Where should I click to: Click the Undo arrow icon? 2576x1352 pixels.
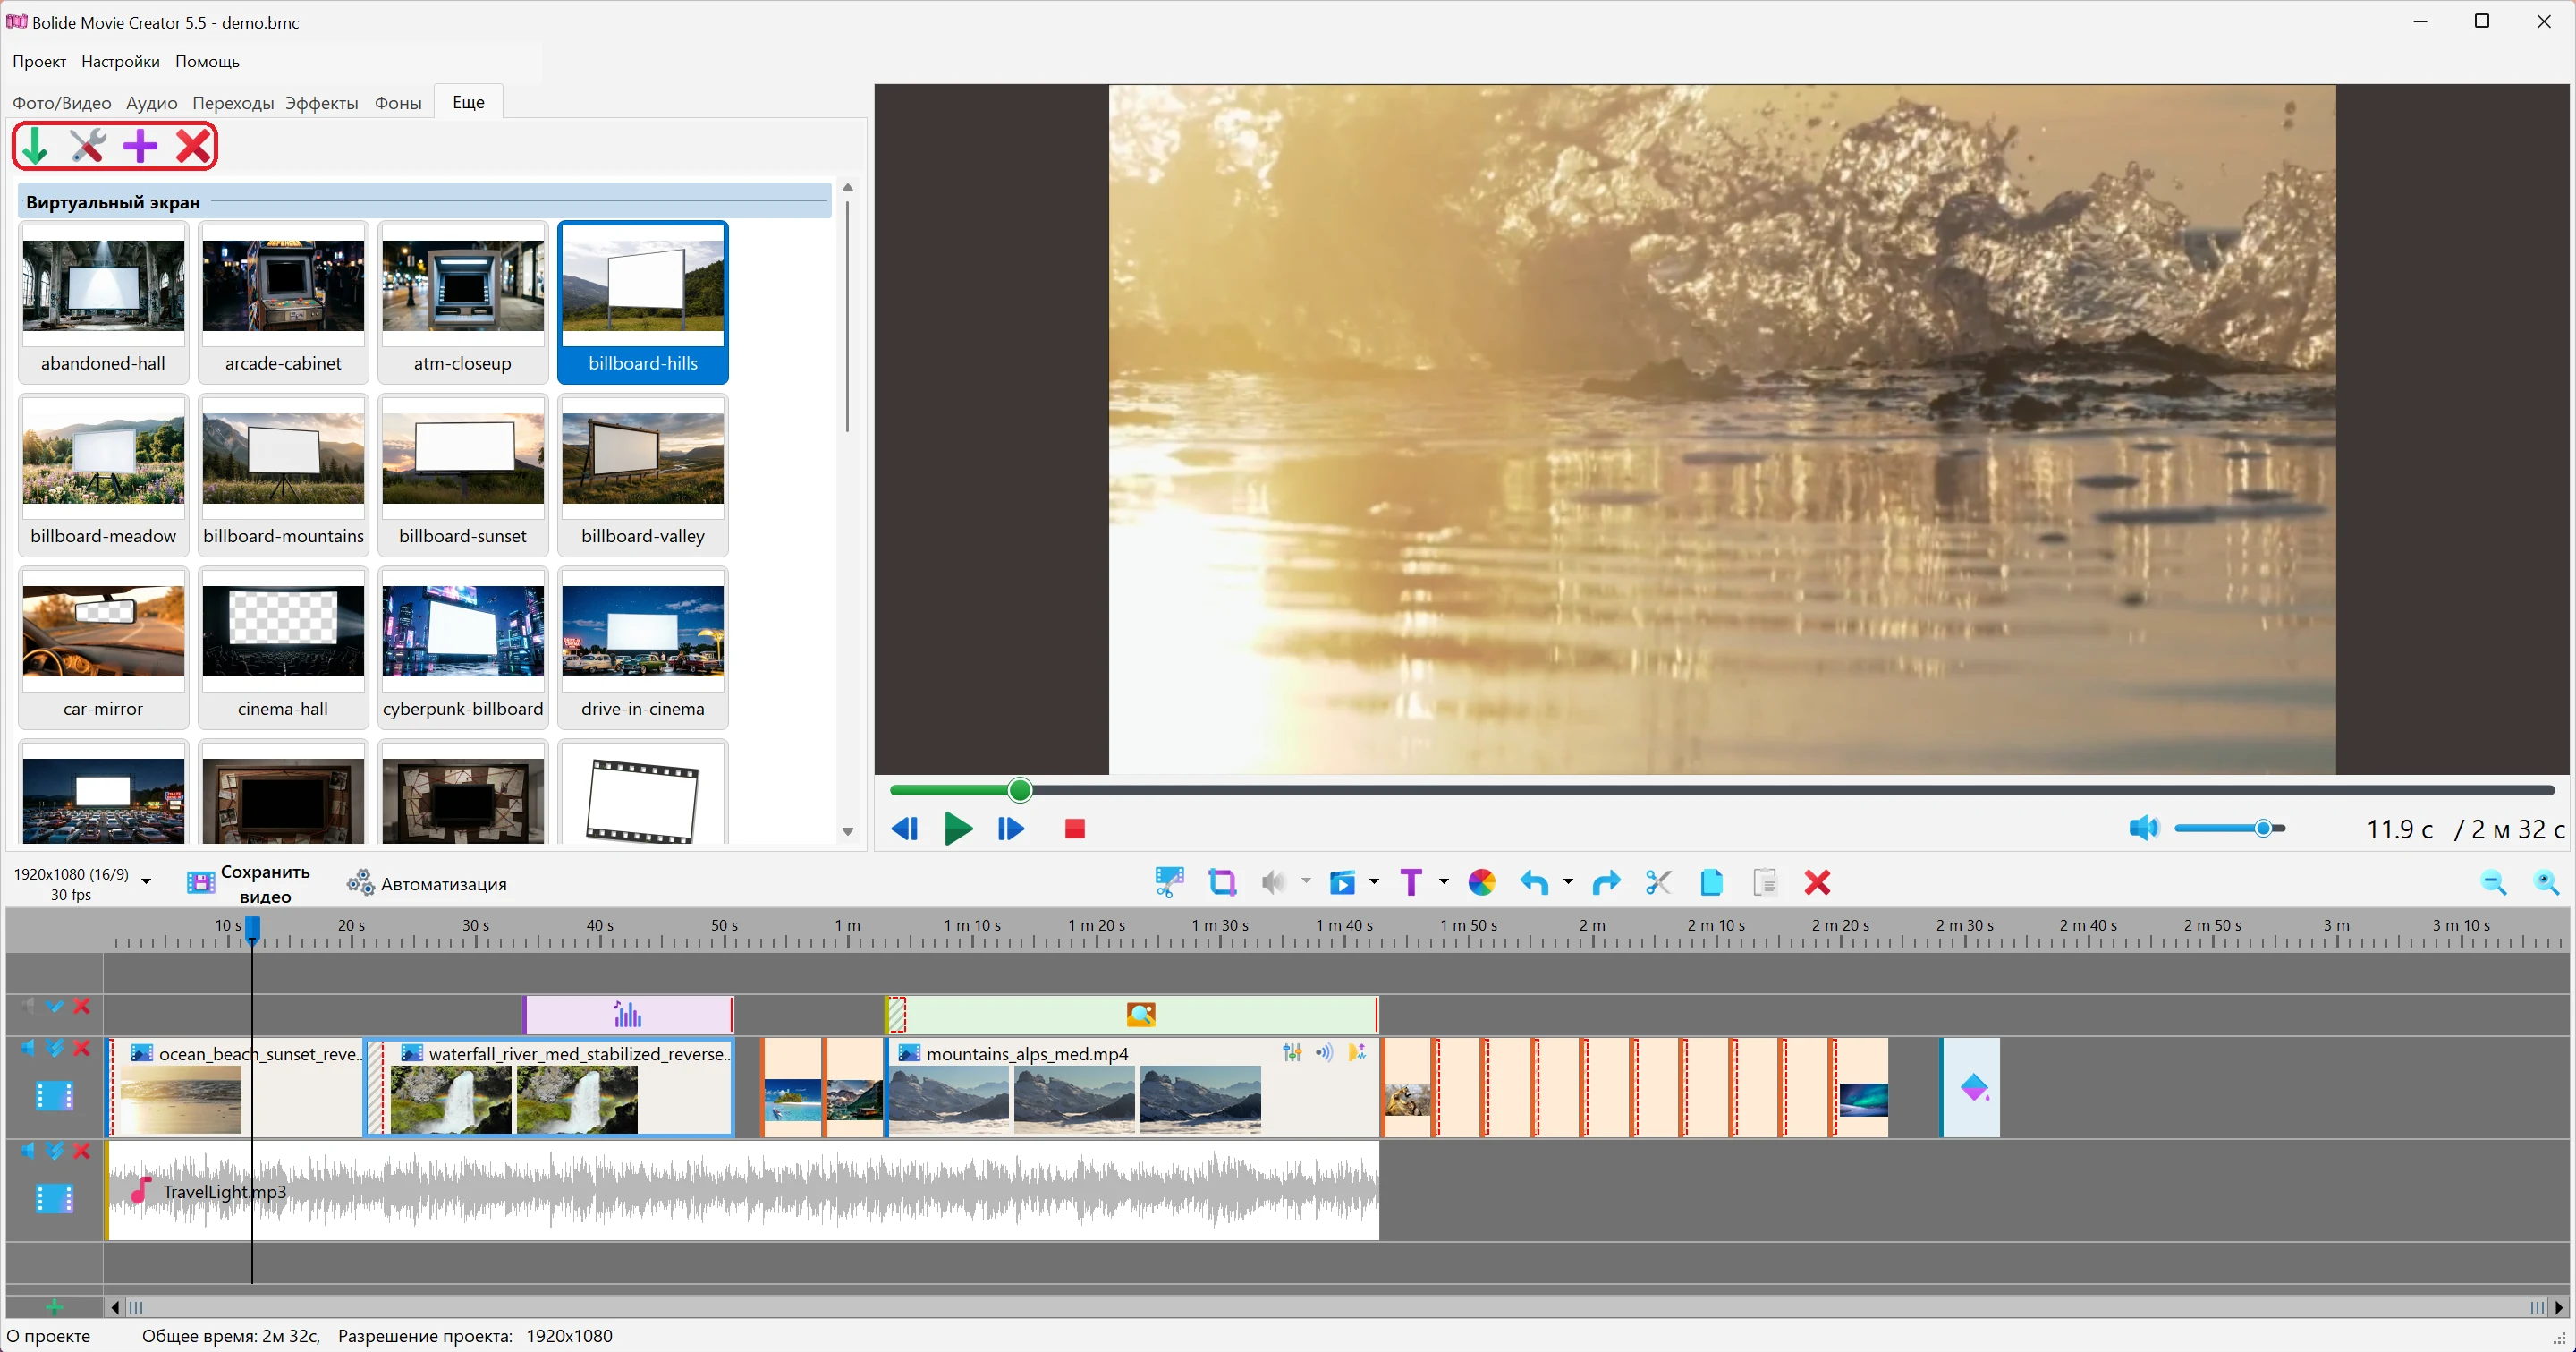tap(1534, 882)
